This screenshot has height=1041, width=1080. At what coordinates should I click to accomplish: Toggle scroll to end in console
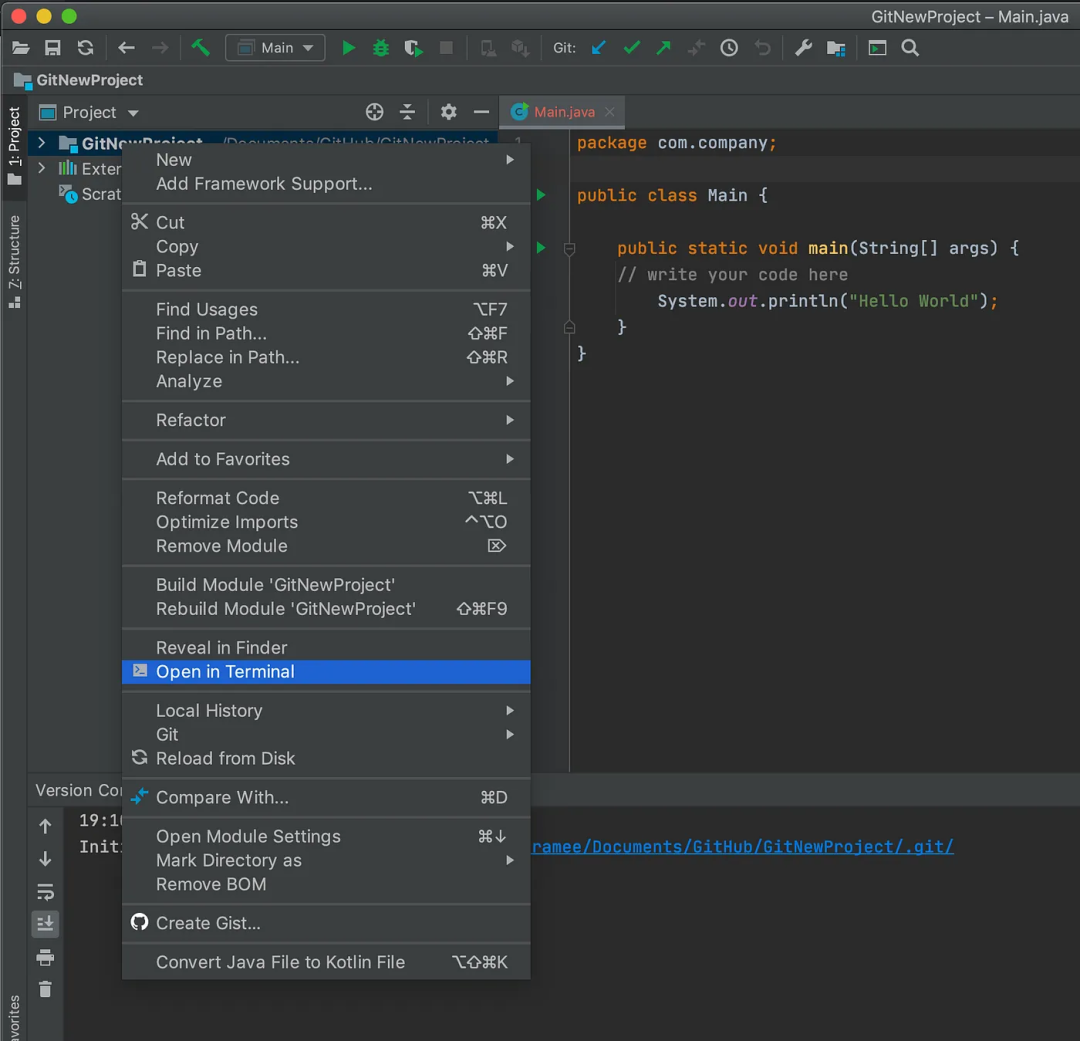pyautogui.click(x=45, y=924)
